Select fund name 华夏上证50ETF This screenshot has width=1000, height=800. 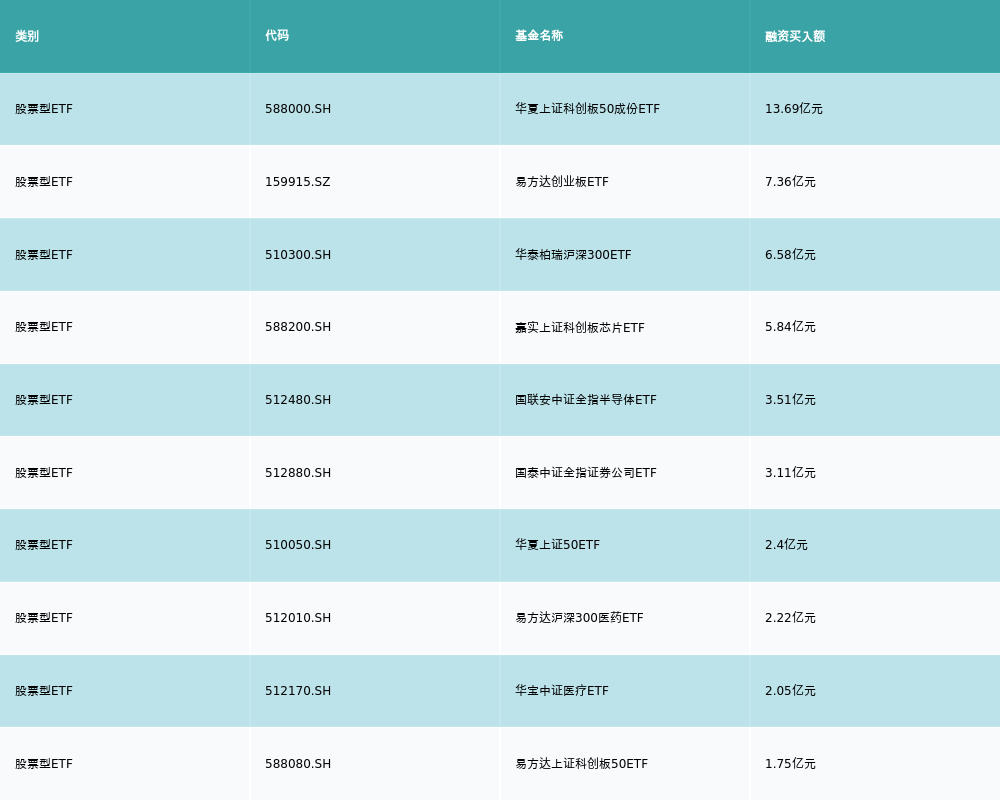[x=557, y=545]
